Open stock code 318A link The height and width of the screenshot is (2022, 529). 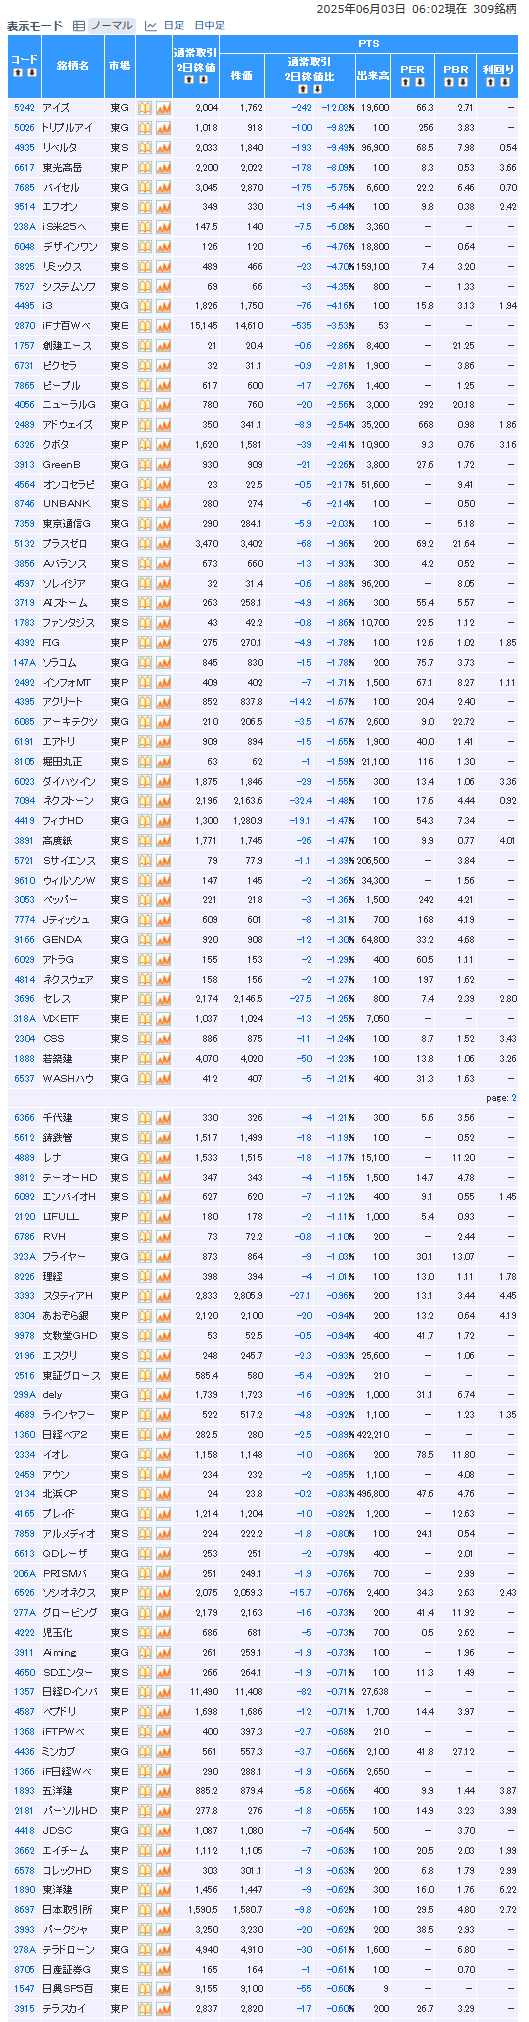tap(24, 1018)
